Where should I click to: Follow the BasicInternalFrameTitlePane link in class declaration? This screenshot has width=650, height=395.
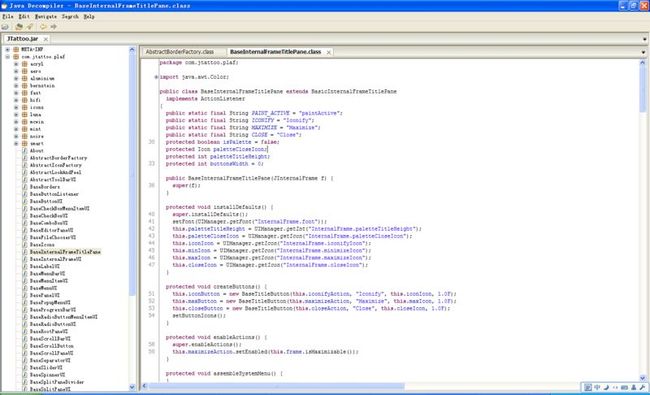[x=354, y=91]
